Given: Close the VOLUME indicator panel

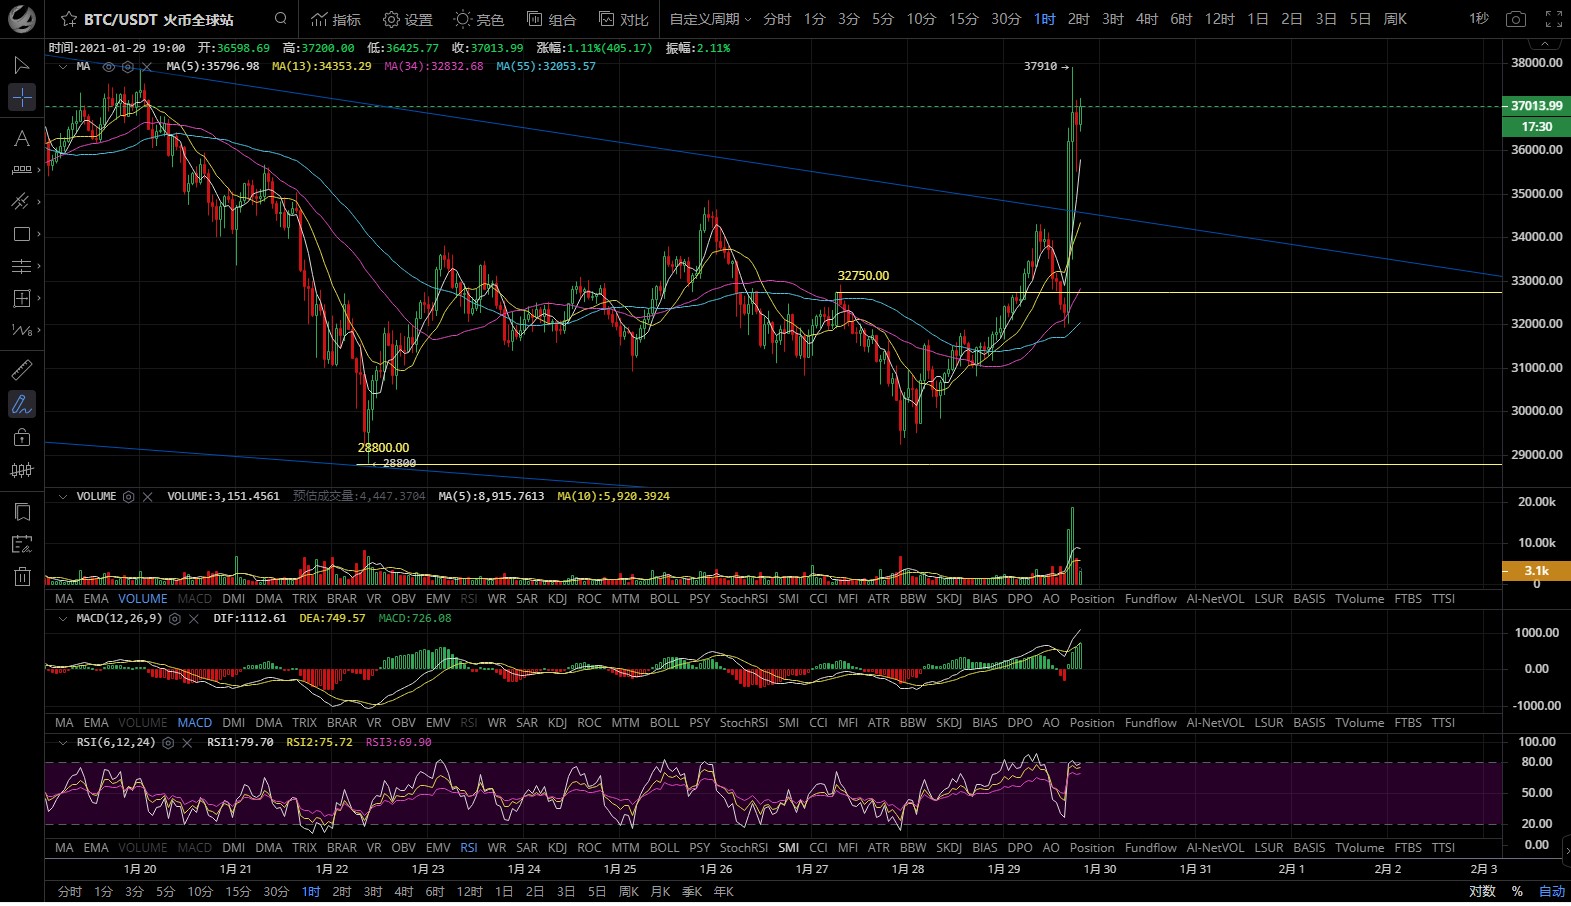Looking at the screenshot, I should 148,496.
